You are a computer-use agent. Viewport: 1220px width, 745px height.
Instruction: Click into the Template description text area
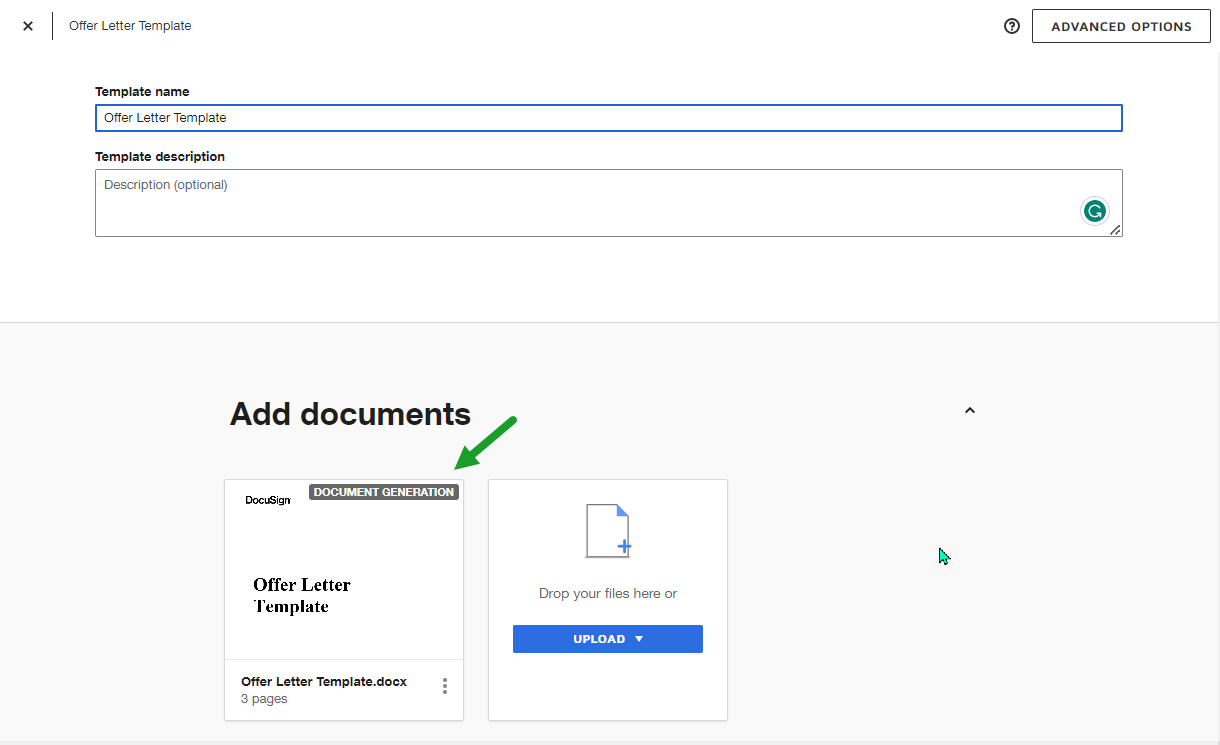coord(580,203)
